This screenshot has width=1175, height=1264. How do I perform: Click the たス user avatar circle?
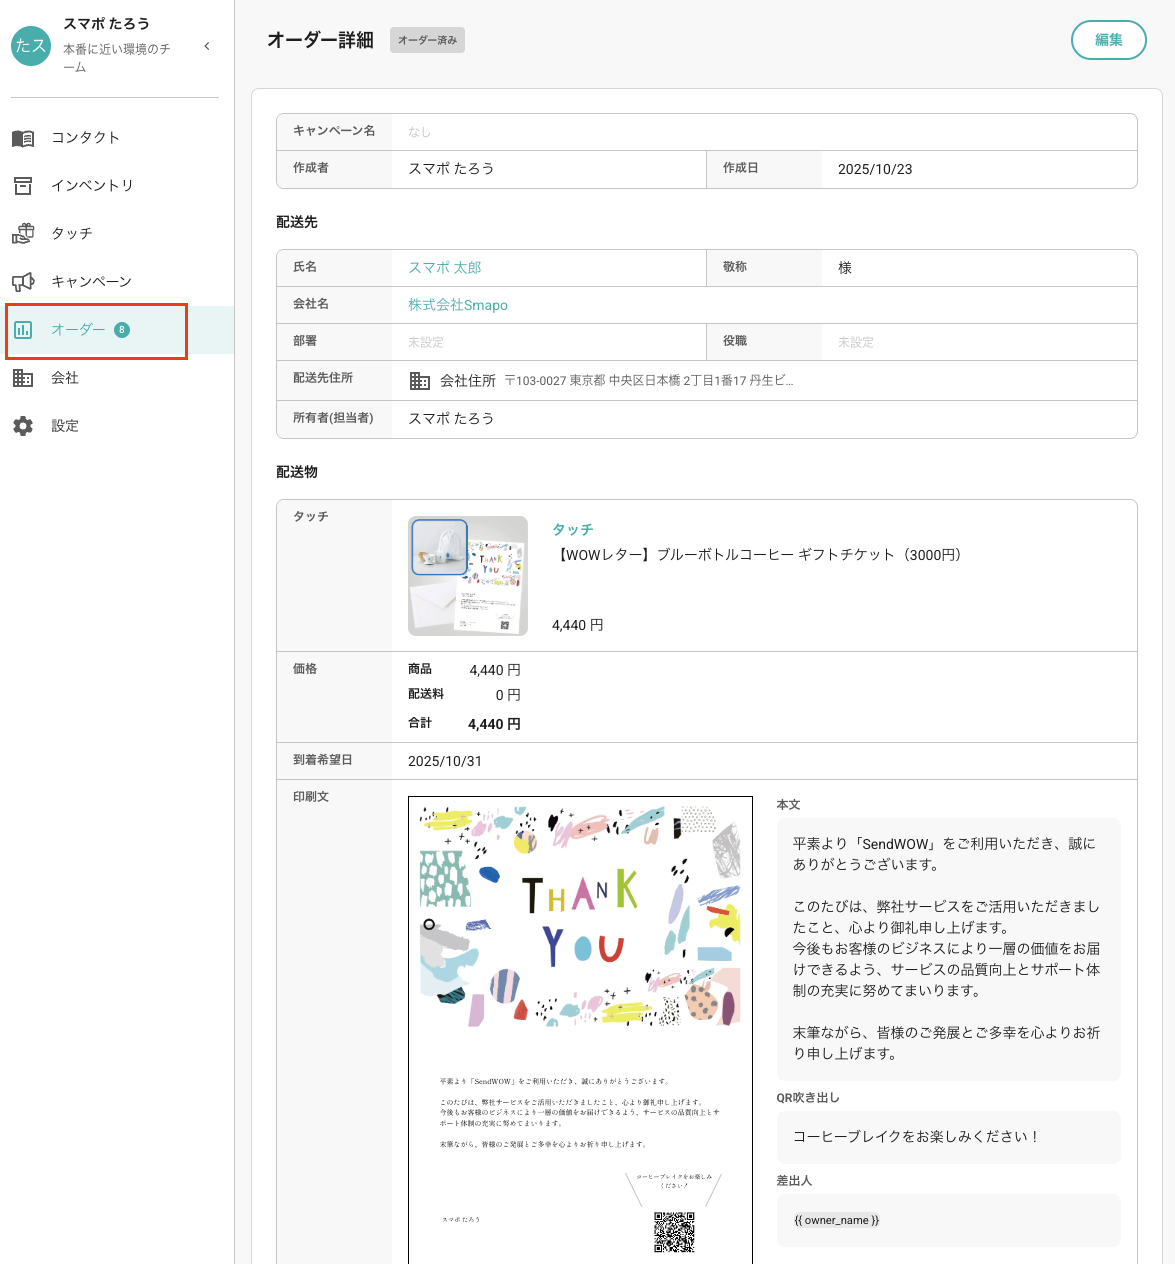pyautogui.click(x=31, y=46)
